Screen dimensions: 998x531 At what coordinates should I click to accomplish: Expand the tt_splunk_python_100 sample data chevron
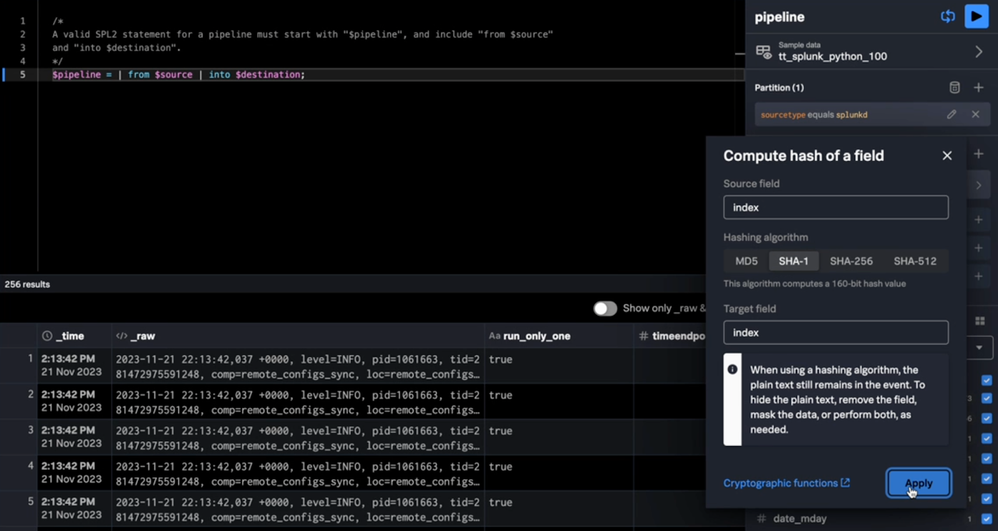pos(978,51)
